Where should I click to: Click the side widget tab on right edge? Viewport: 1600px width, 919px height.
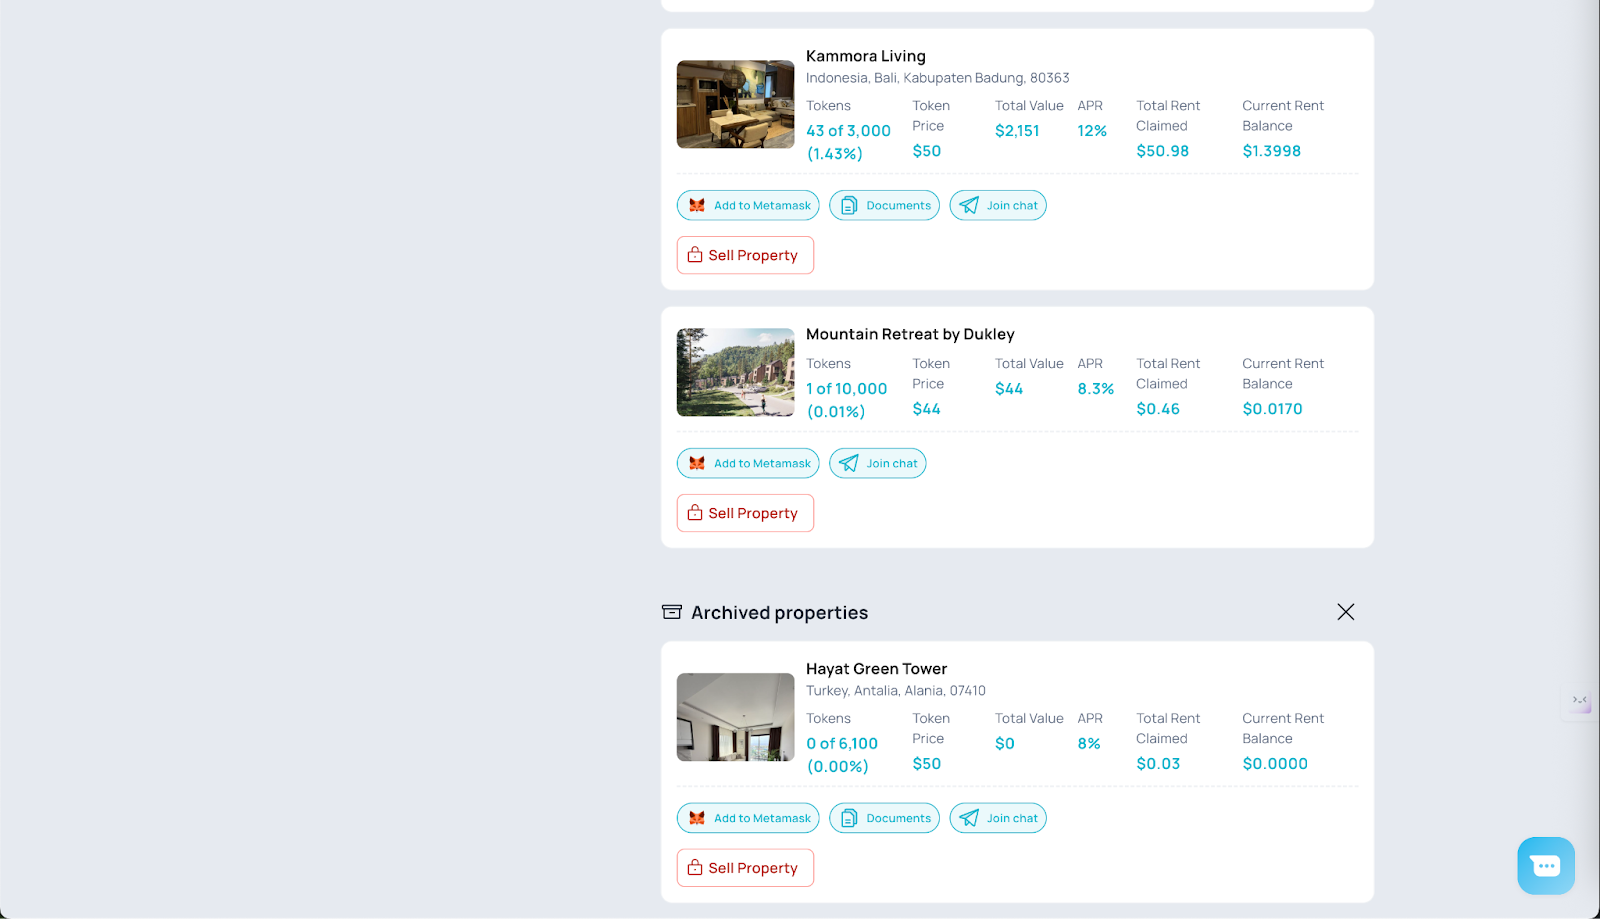[x=1579, y=701]
